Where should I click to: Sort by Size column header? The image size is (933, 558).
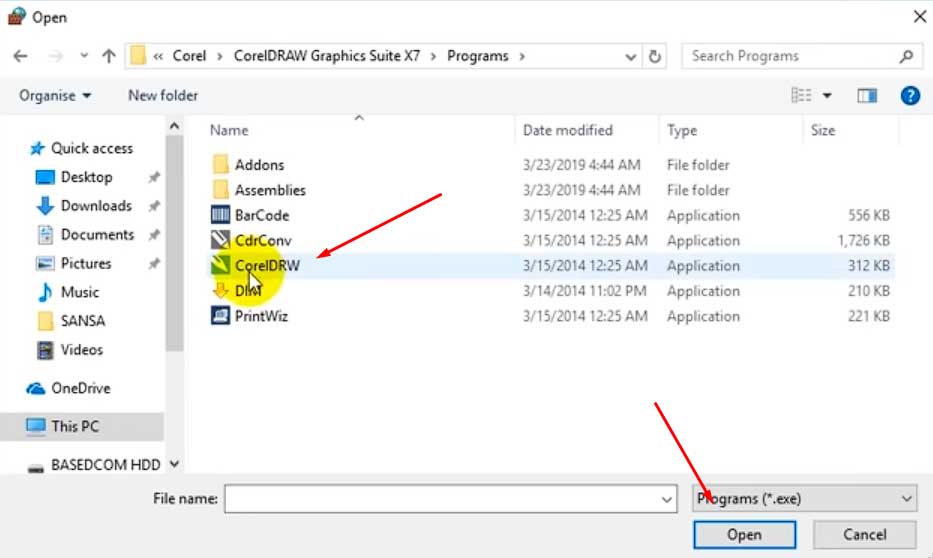(x=823, y=130)
